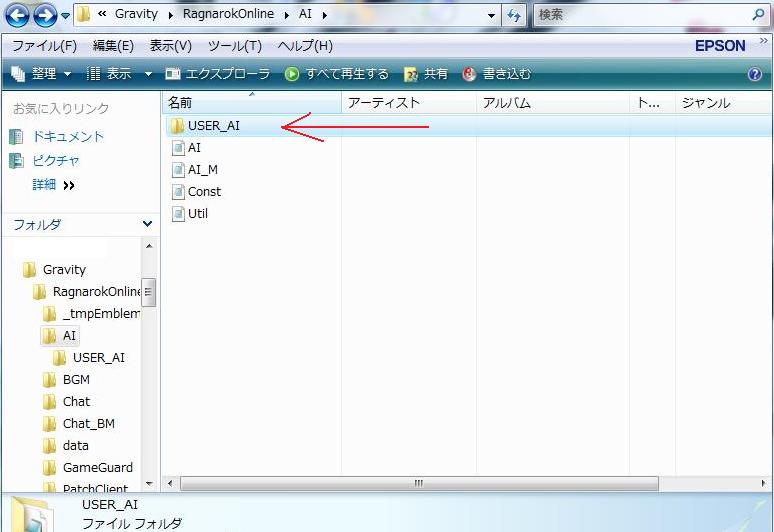Click the RagnarokOnline breadcrumb segment

228,14
